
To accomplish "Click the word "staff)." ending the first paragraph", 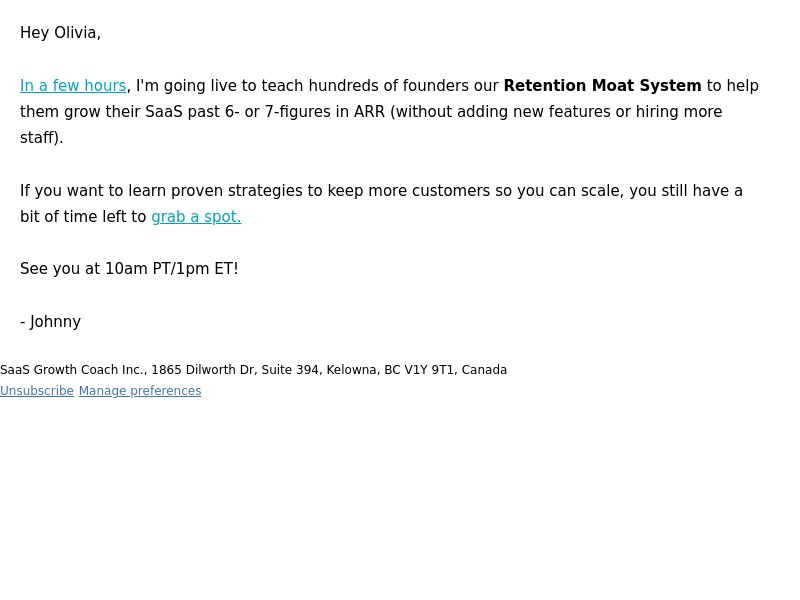I will coord(41,138).
